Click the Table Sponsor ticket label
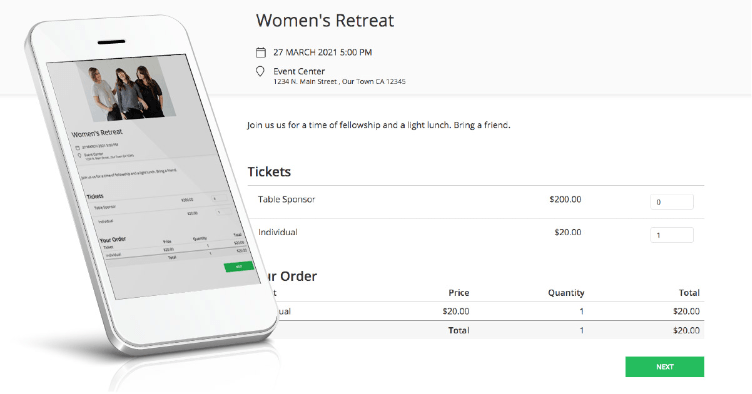The width and height of the screenshot is (752, 394). [x=286, y=199]
